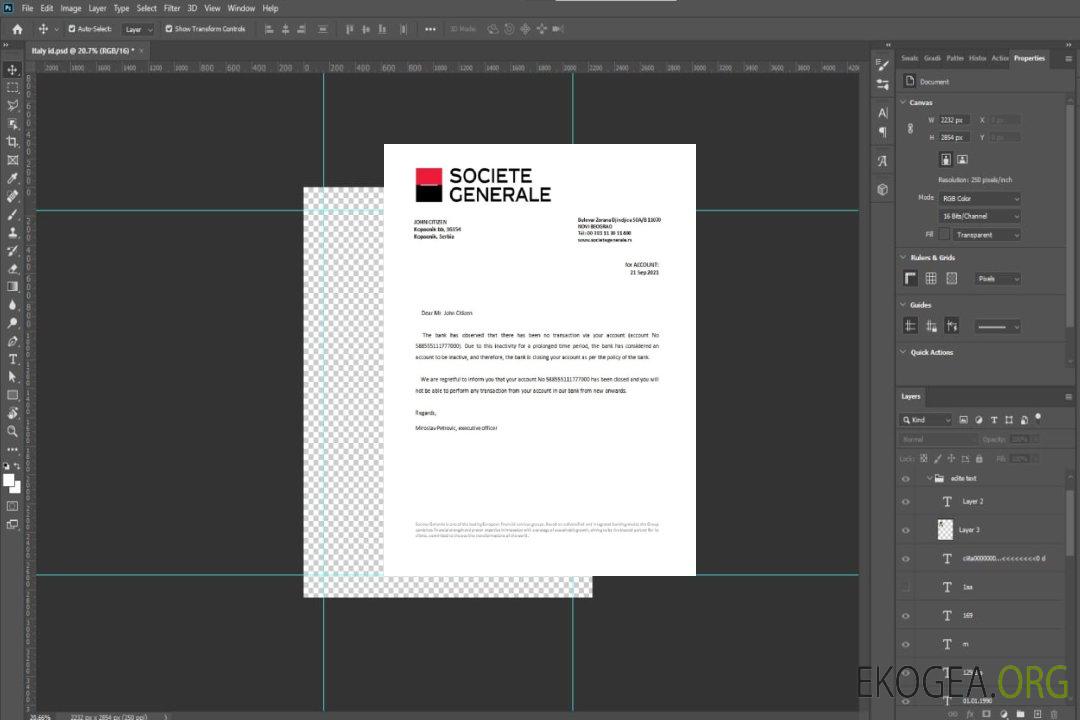Collapse the 'edite text' layer group
The width and height of the screenshot is (1080, 720).
tap(929, 478)
